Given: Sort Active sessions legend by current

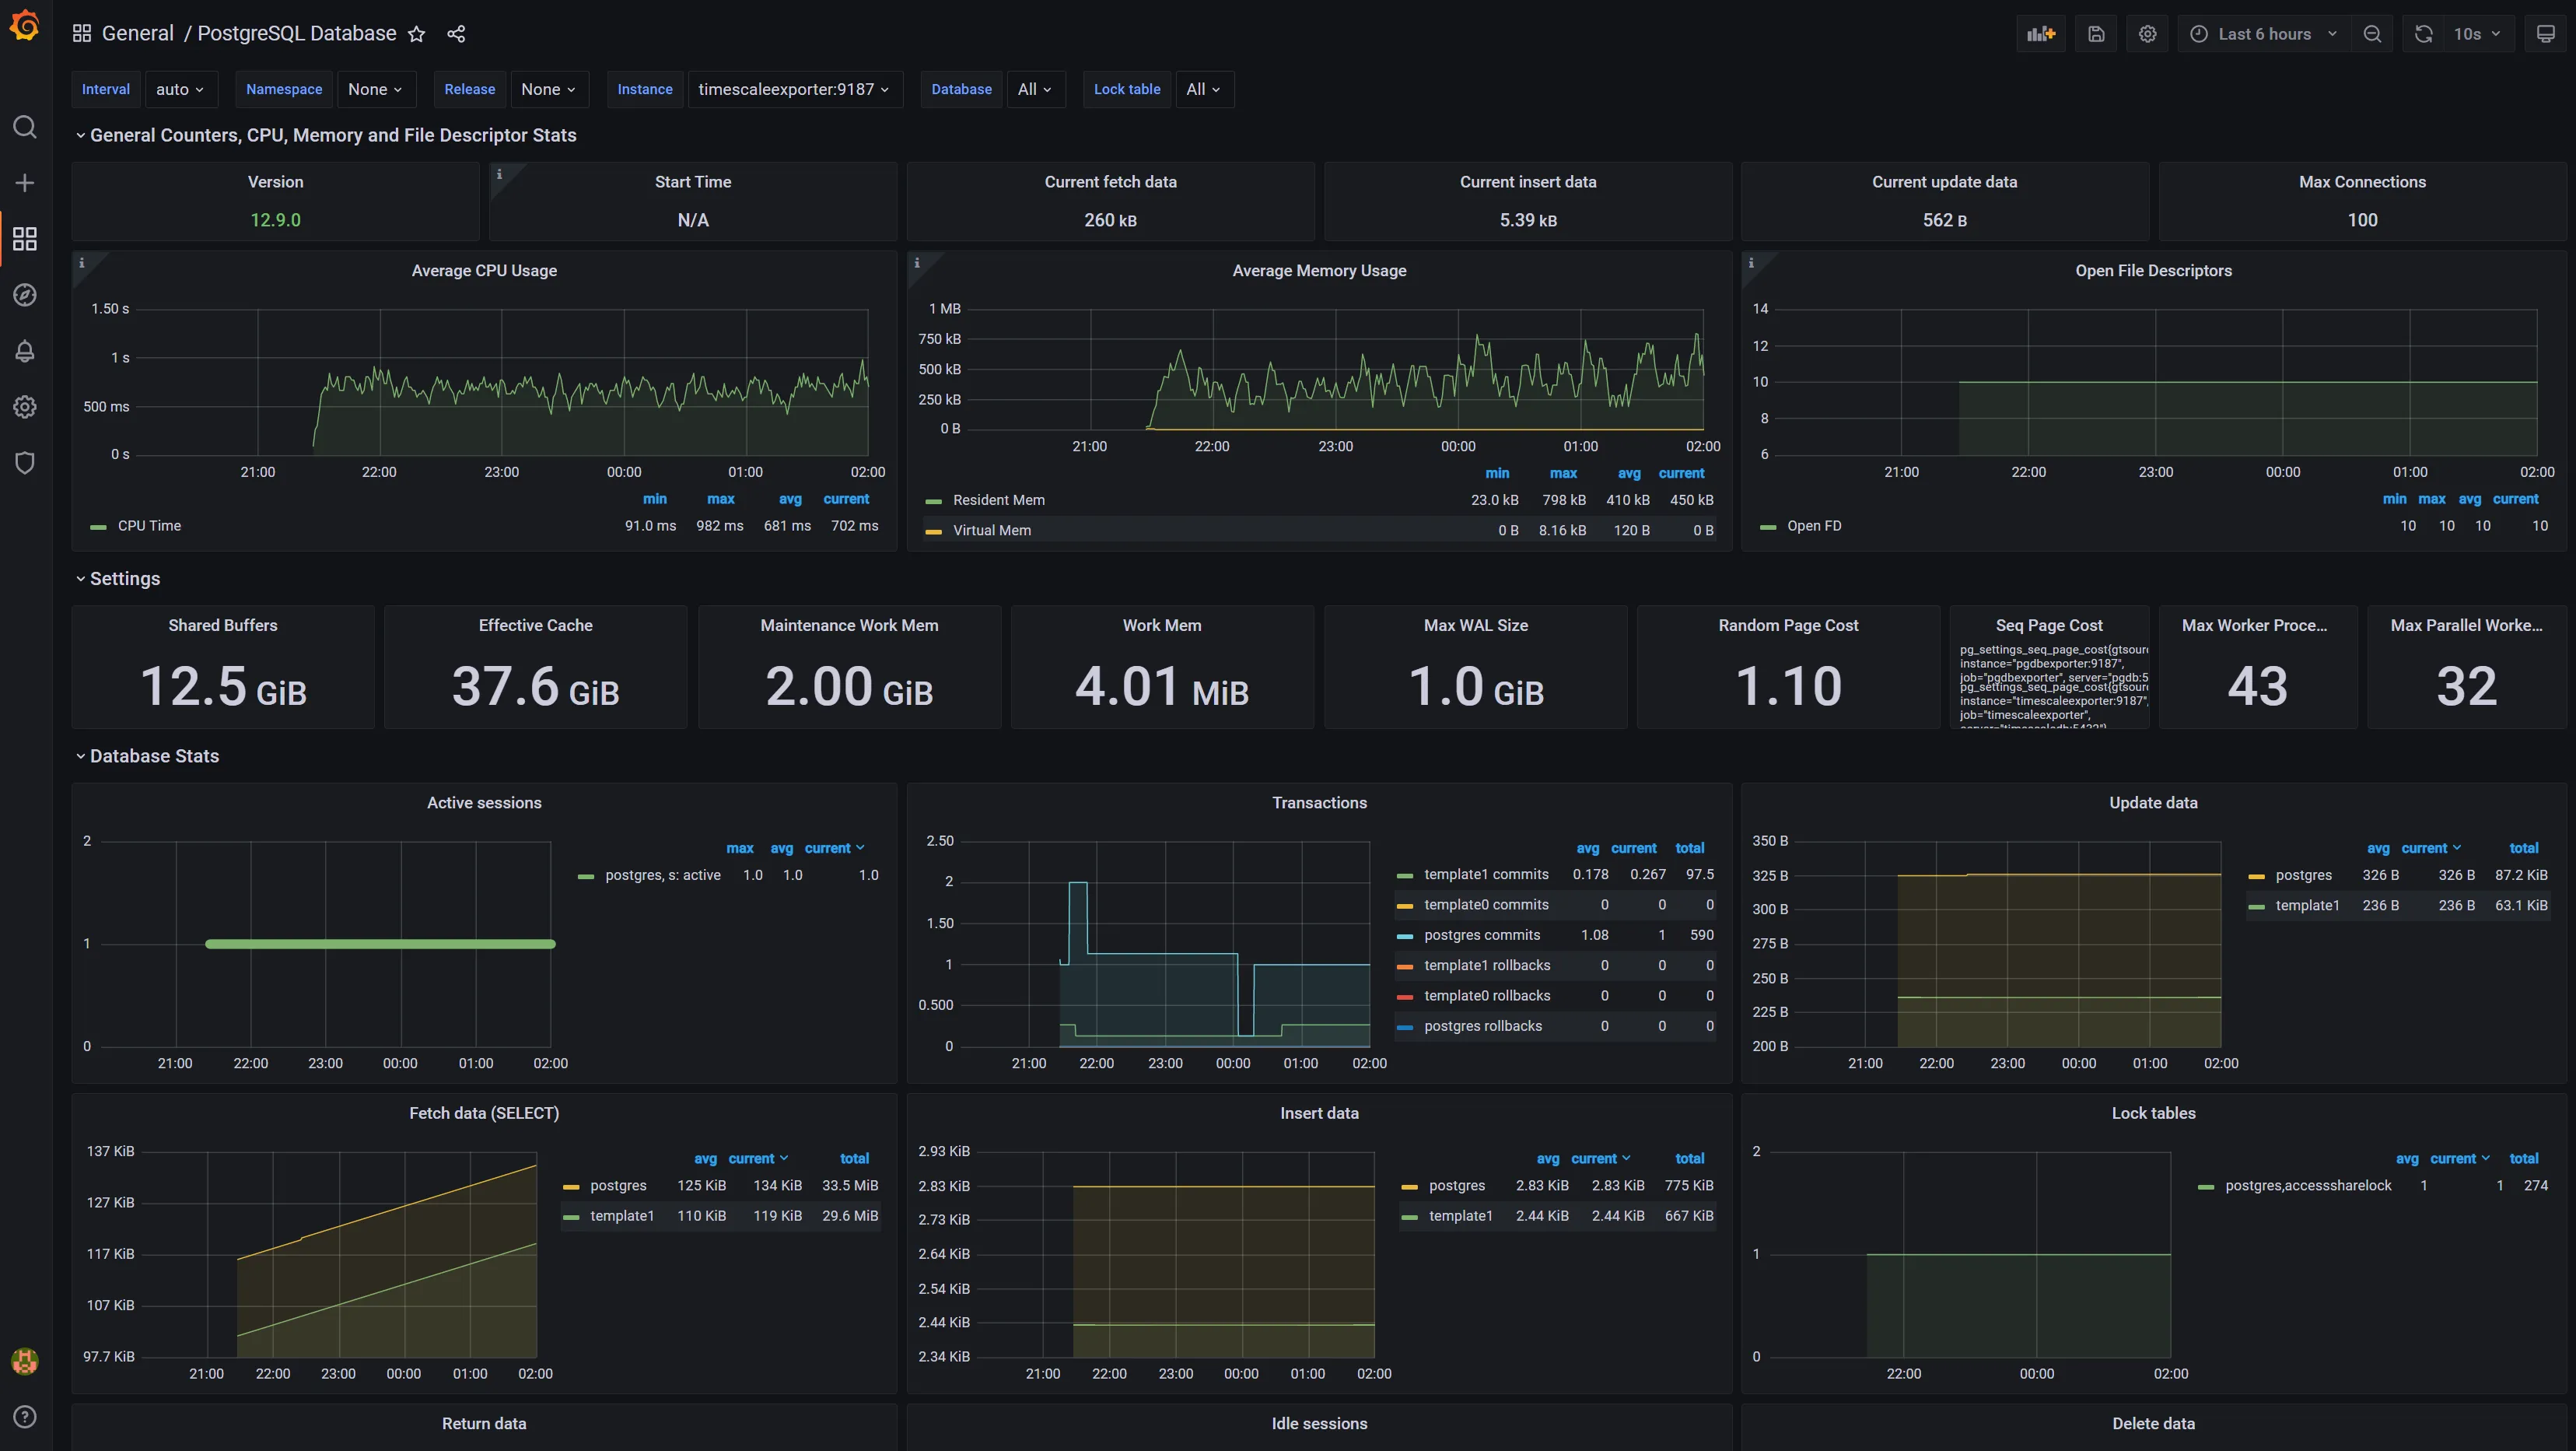Looking at the screenshot, I should pyautogui.click(x=834, y=848).
